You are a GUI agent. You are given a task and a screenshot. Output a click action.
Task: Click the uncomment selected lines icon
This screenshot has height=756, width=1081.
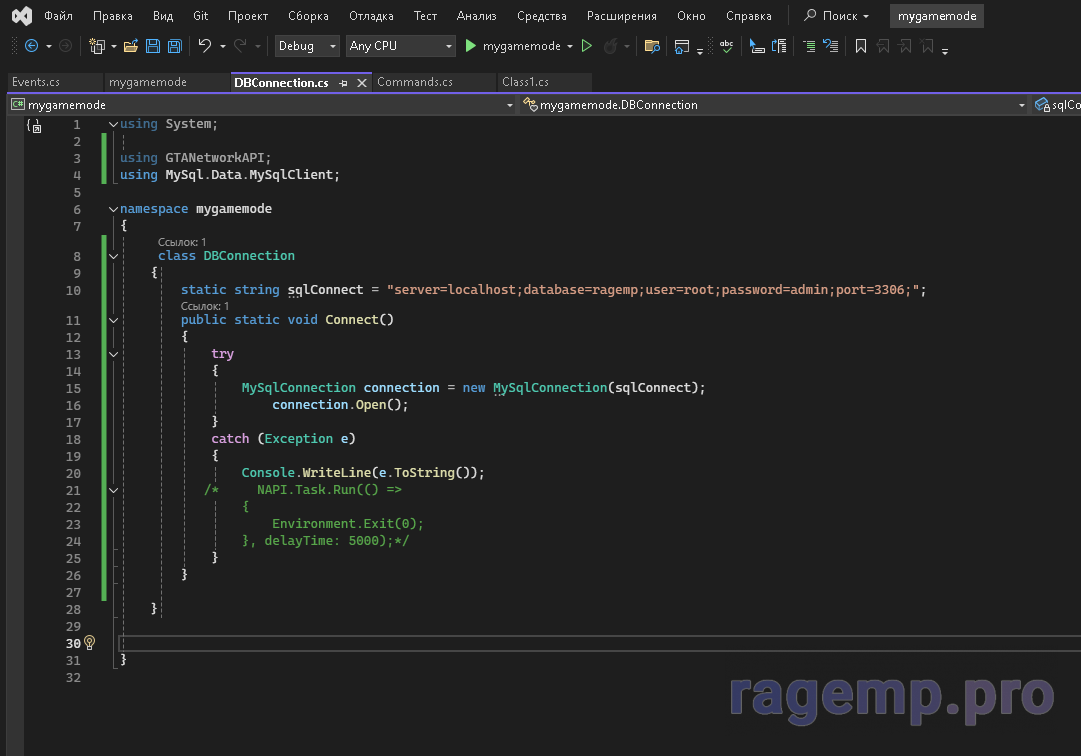pos(831,46)
